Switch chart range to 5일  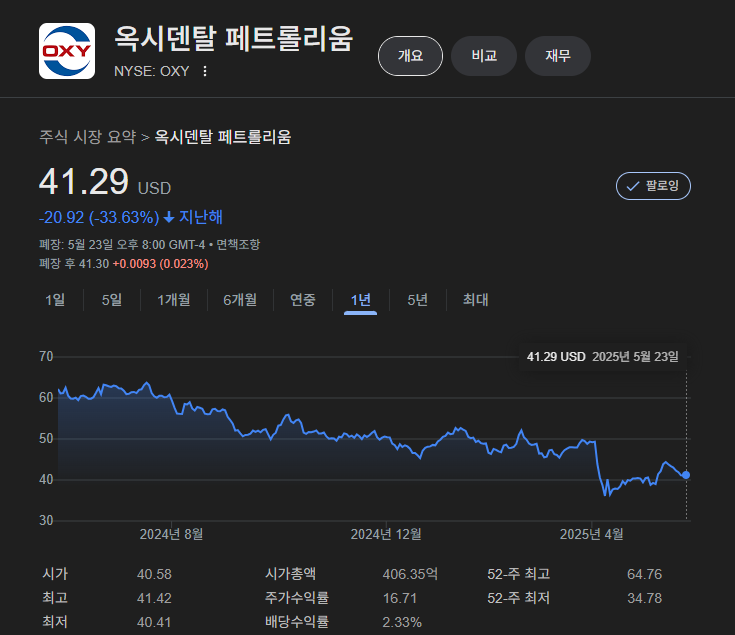[x=112, y=299]
